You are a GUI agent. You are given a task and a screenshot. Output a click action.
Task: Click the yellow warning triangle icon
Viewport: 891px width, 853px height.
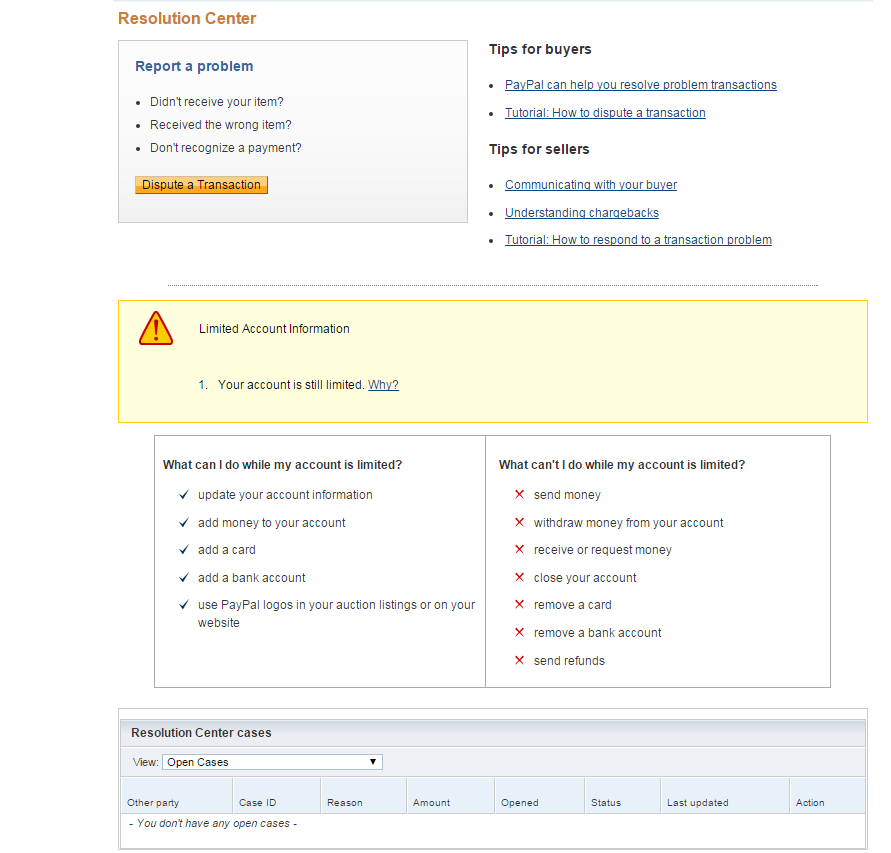click(x=156, y=329)
